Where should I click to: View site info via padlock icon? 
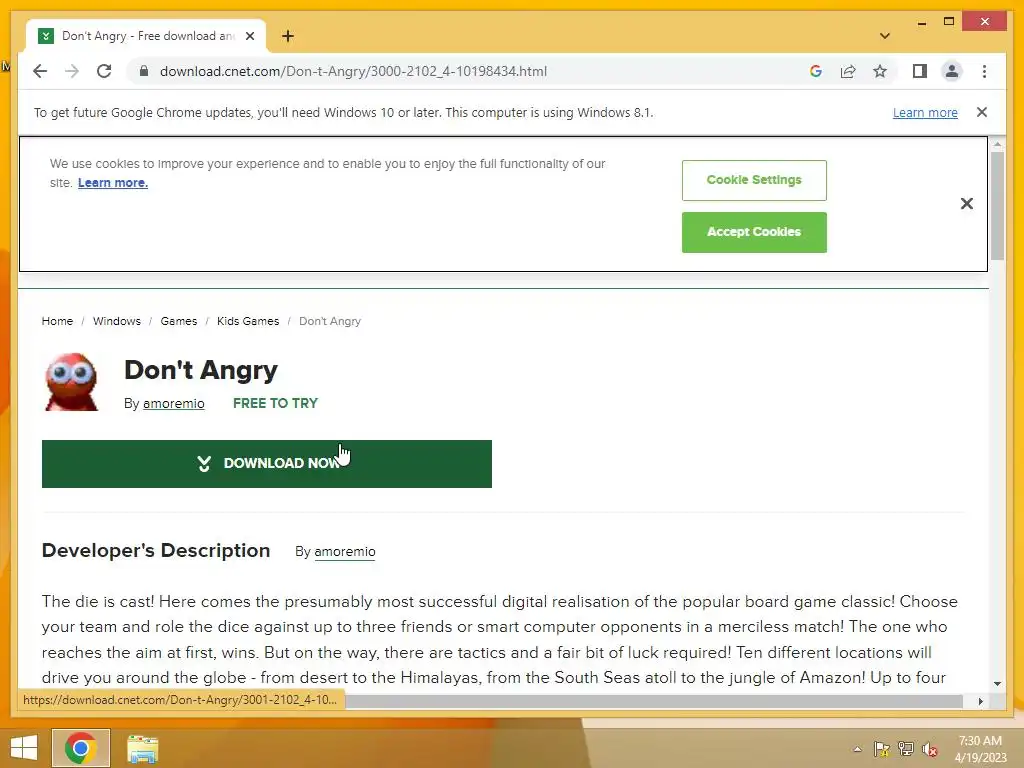[x=144, y=71]
